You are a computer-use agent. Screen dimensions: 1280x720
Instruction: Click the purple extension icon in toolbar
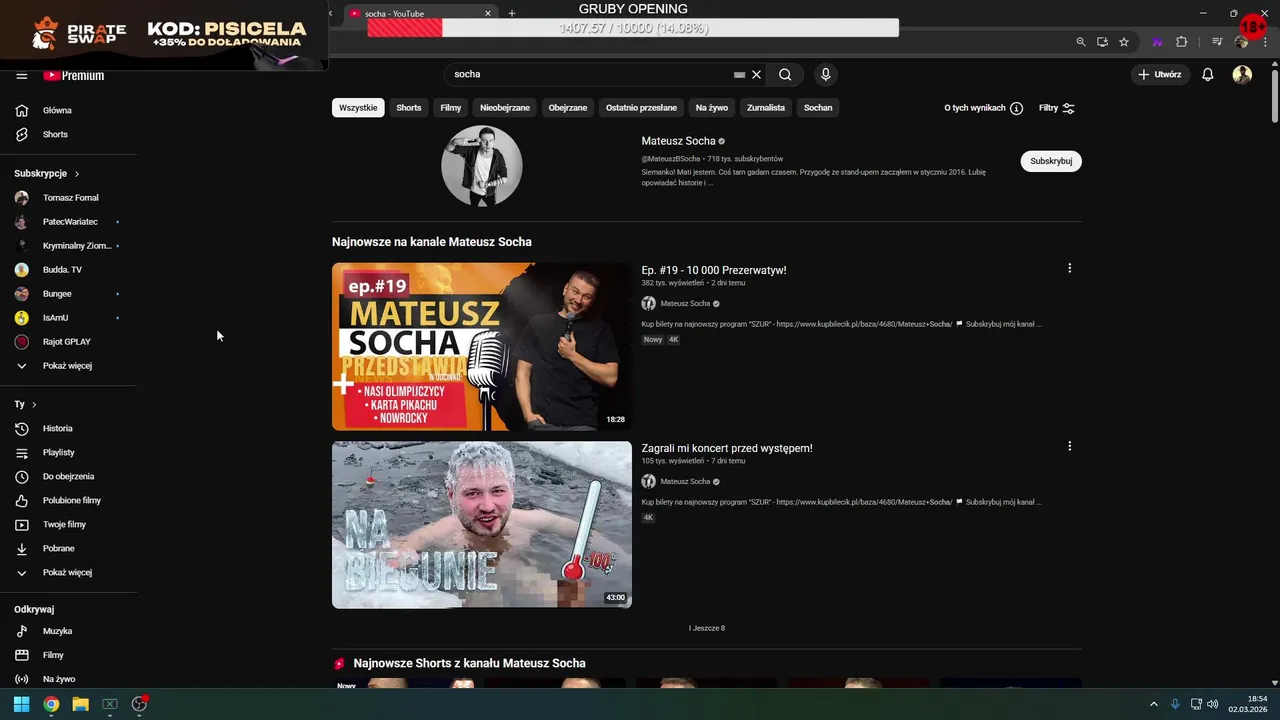[x=1157, y=42]
